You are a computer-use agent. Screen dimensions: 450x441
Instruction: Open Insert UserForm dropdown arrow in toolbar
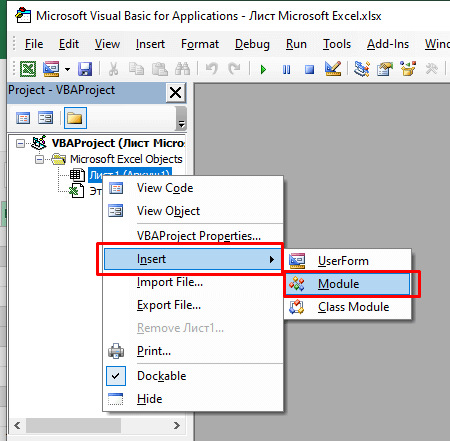coord(68,69)
